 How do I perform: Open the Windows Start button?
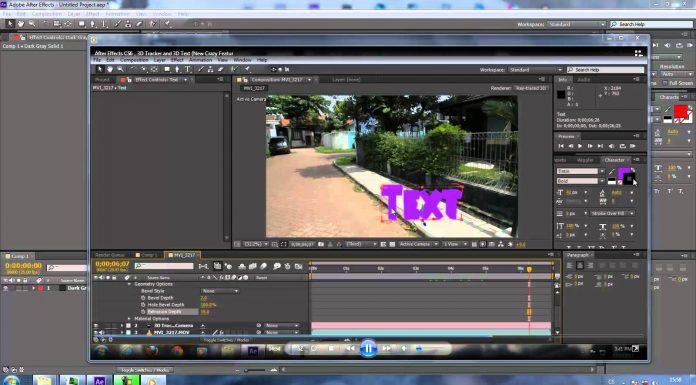click(11, 381)
